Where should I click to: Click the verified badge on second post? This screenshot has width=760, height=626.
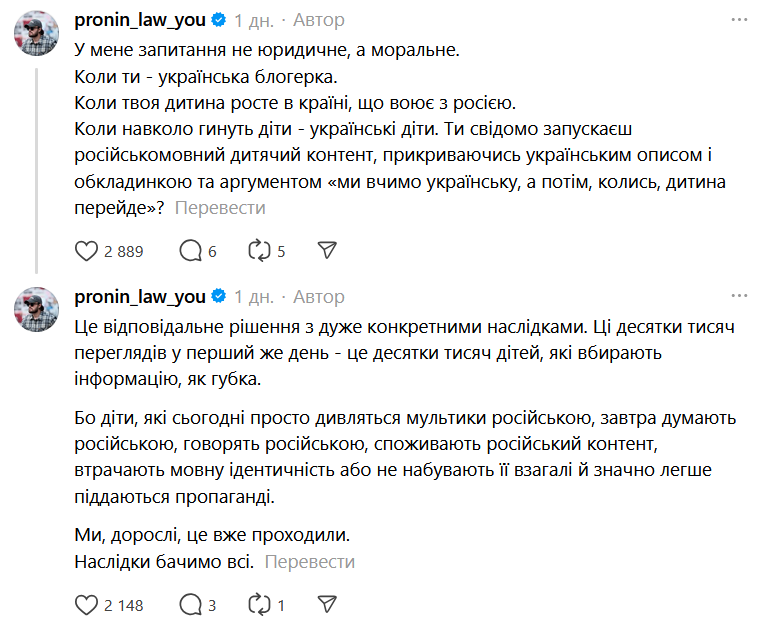218,296
